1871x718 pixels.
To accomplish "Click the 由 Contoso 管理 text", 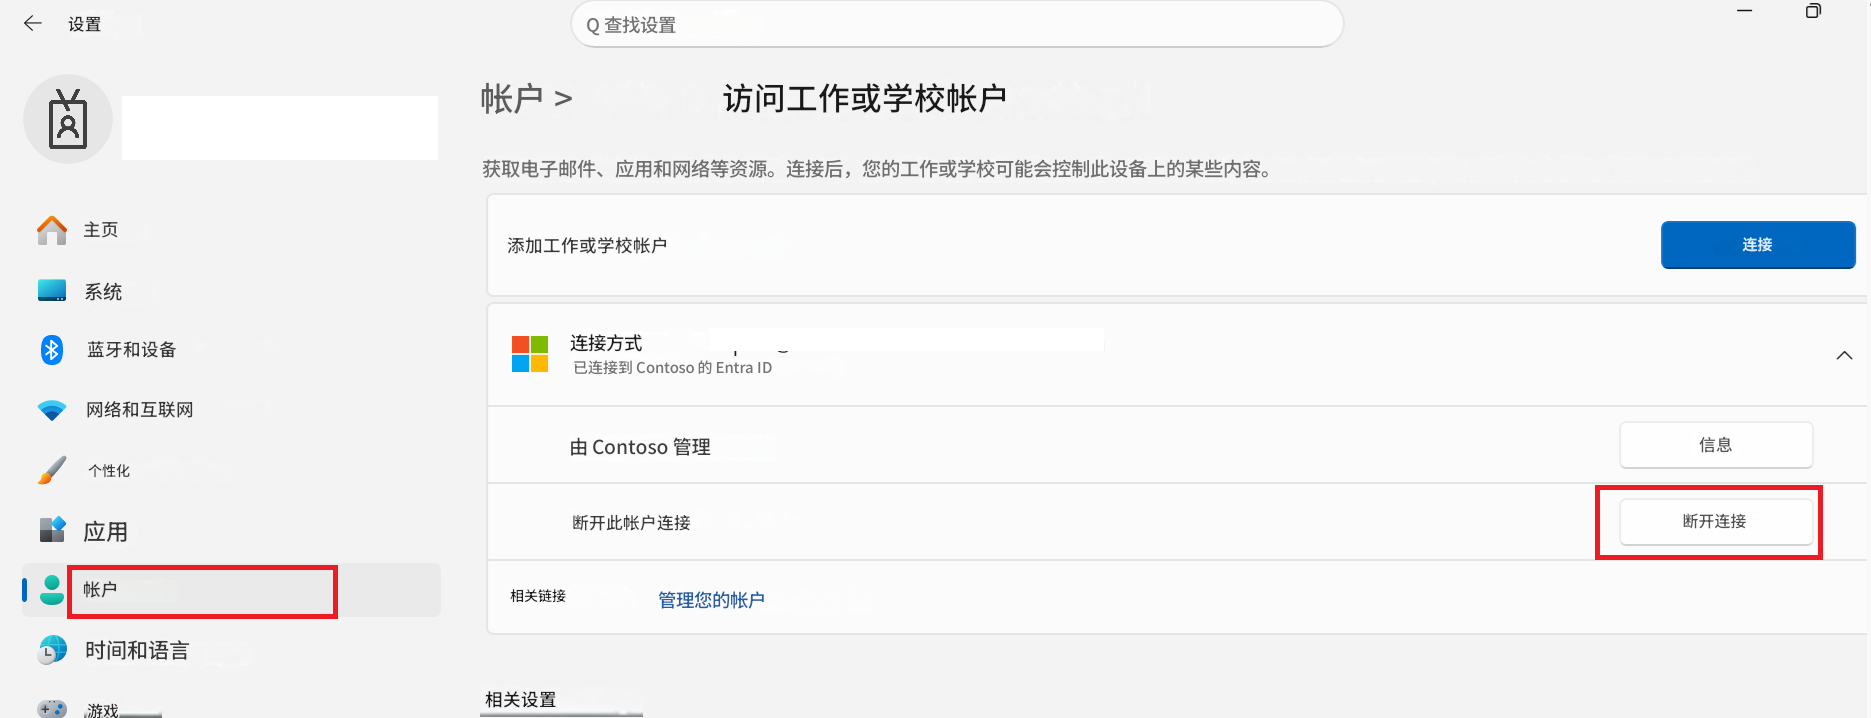I will pyautogui.click(x=640, y=447).
